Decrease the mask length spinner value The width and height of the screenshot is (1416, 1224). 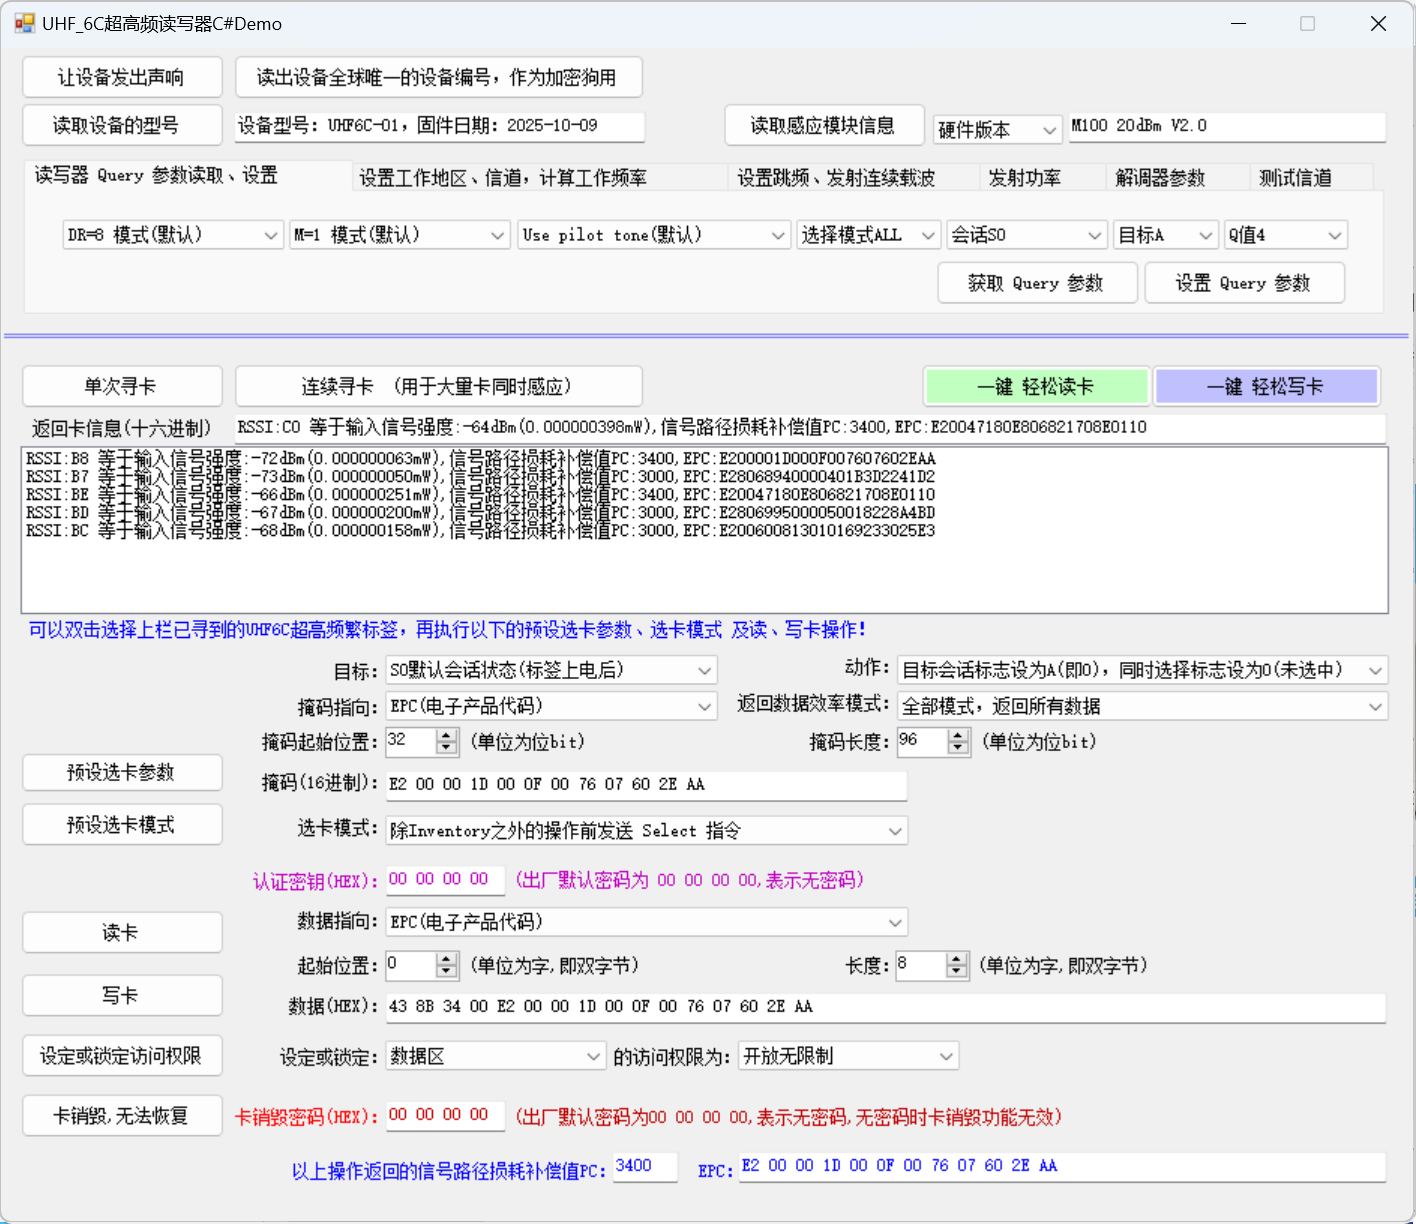[959, 748]
